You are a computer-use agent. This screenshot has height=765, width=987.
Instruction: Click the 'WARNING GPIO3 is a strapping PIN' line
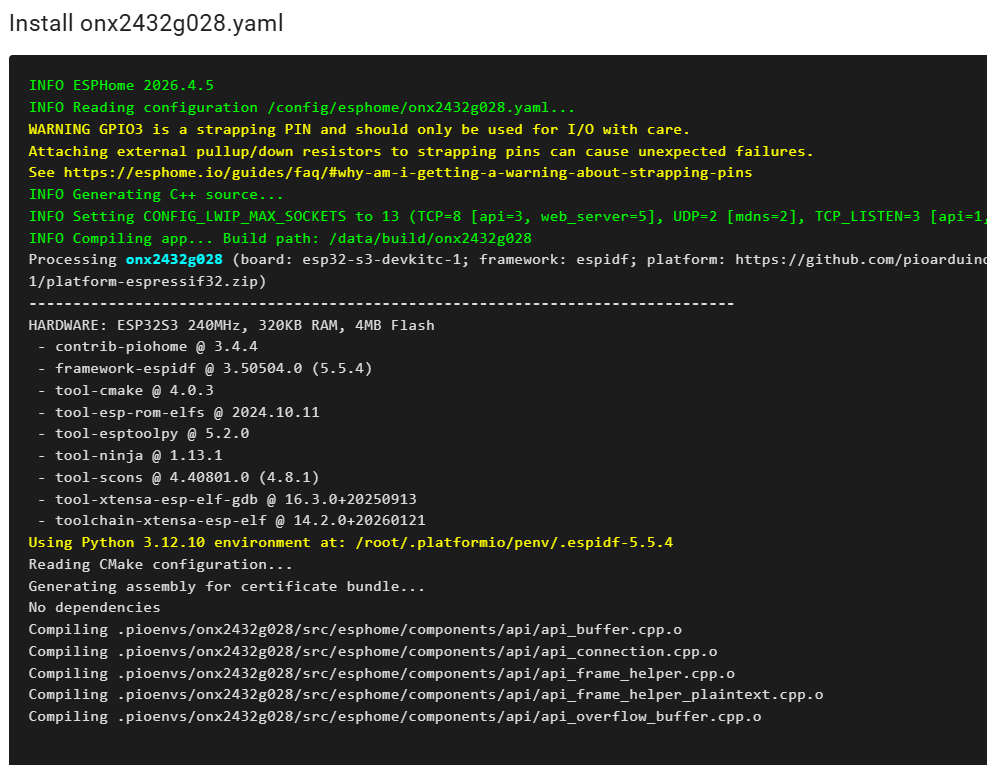coord(359,129)
